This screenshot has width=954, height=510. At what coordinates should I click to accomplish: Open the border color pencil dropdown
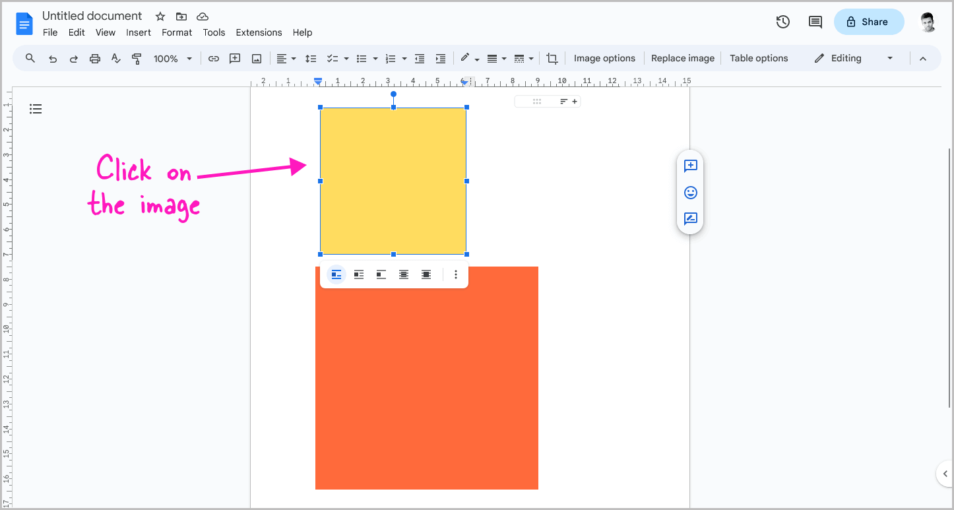point(469,59)
